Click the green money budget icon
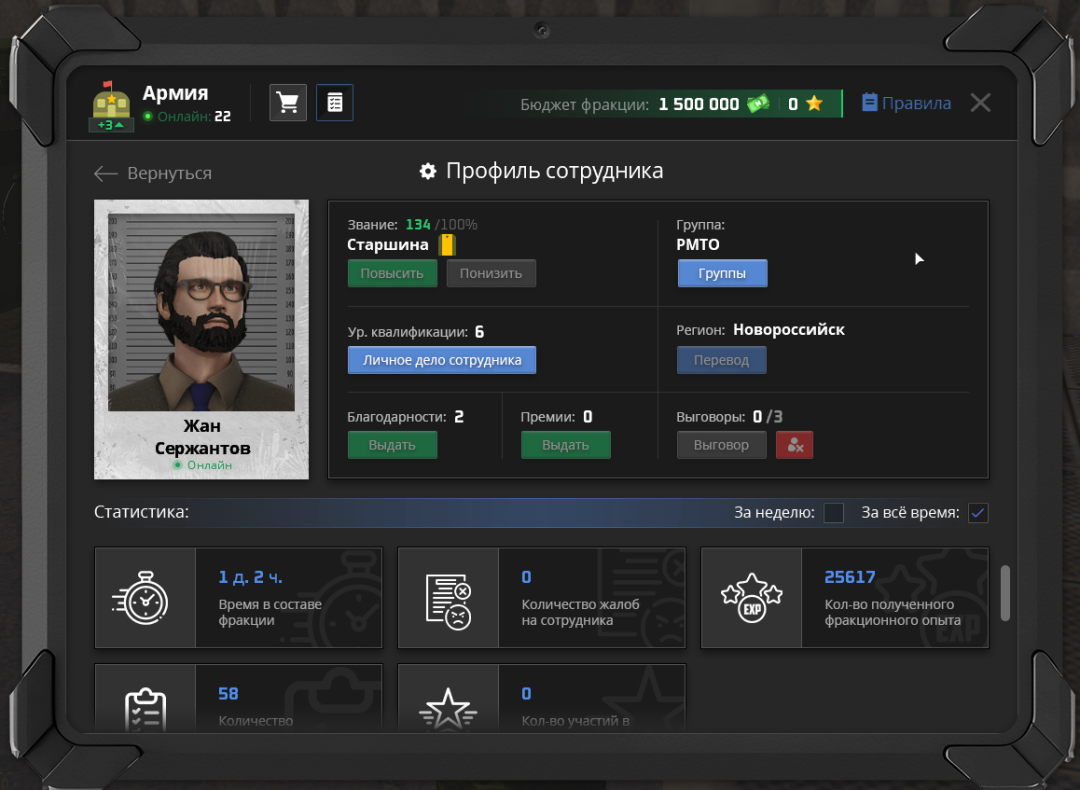Image resolution: width=1080 pixels, height=790 pixels. pyautogui.click(x=758, y=104)
